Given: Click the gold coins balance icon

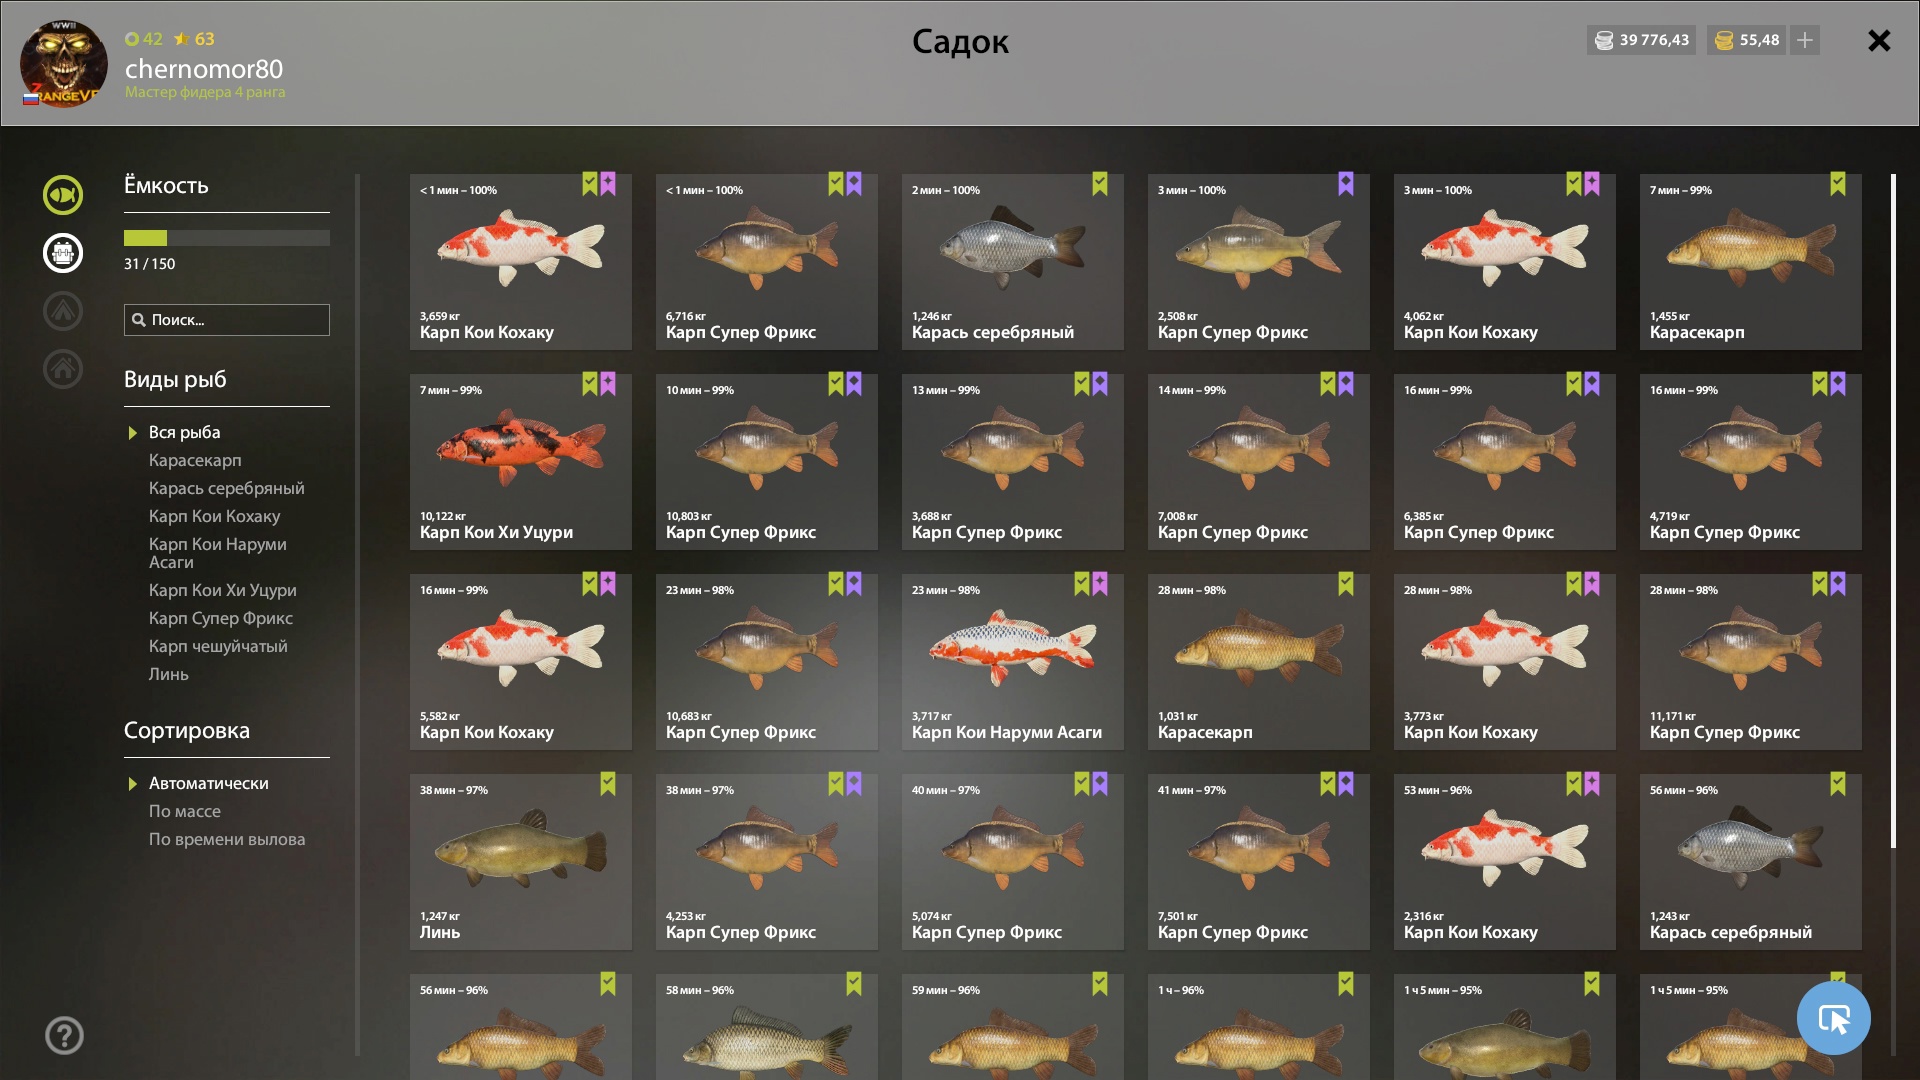Looking at the screenshot, I should (x=1724, y=40).
